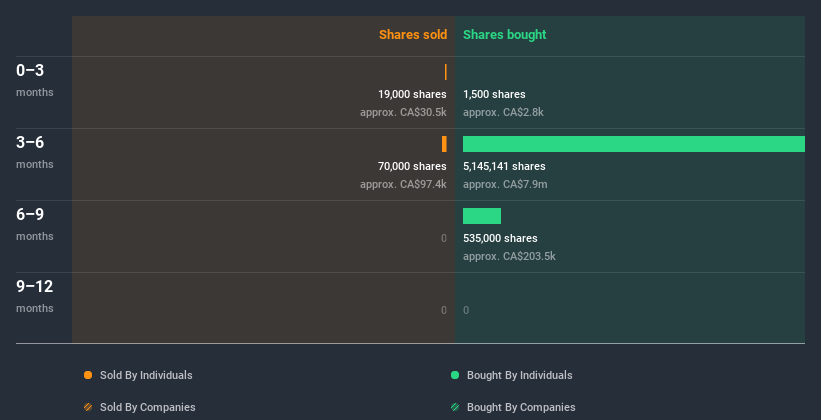821x420 pixels.
Task: Select the 6–9 months green bought bar
Action: coord(482,216)
